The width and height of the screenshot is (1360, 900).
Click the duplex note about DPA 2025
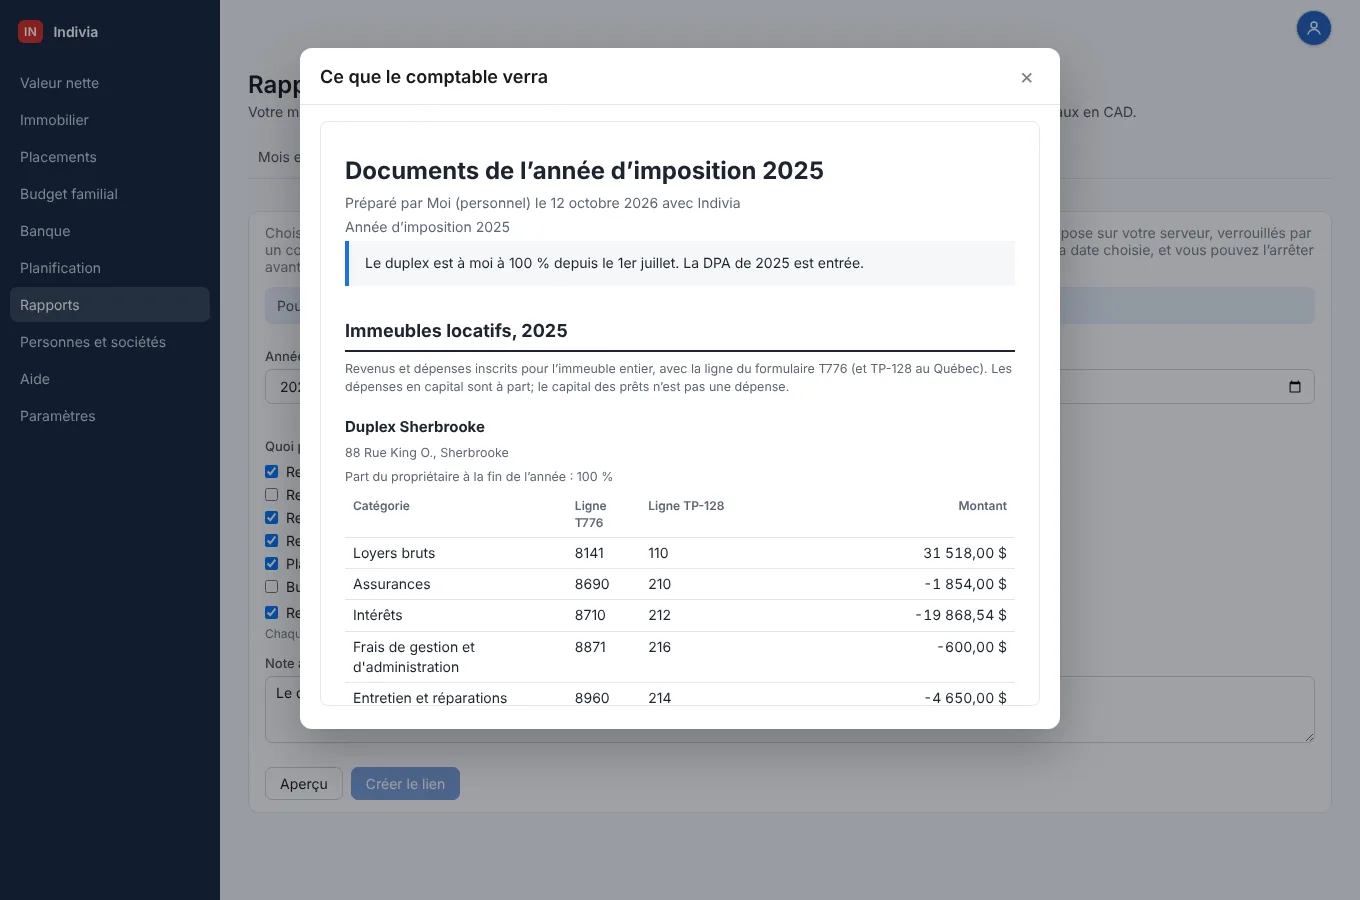680,263
